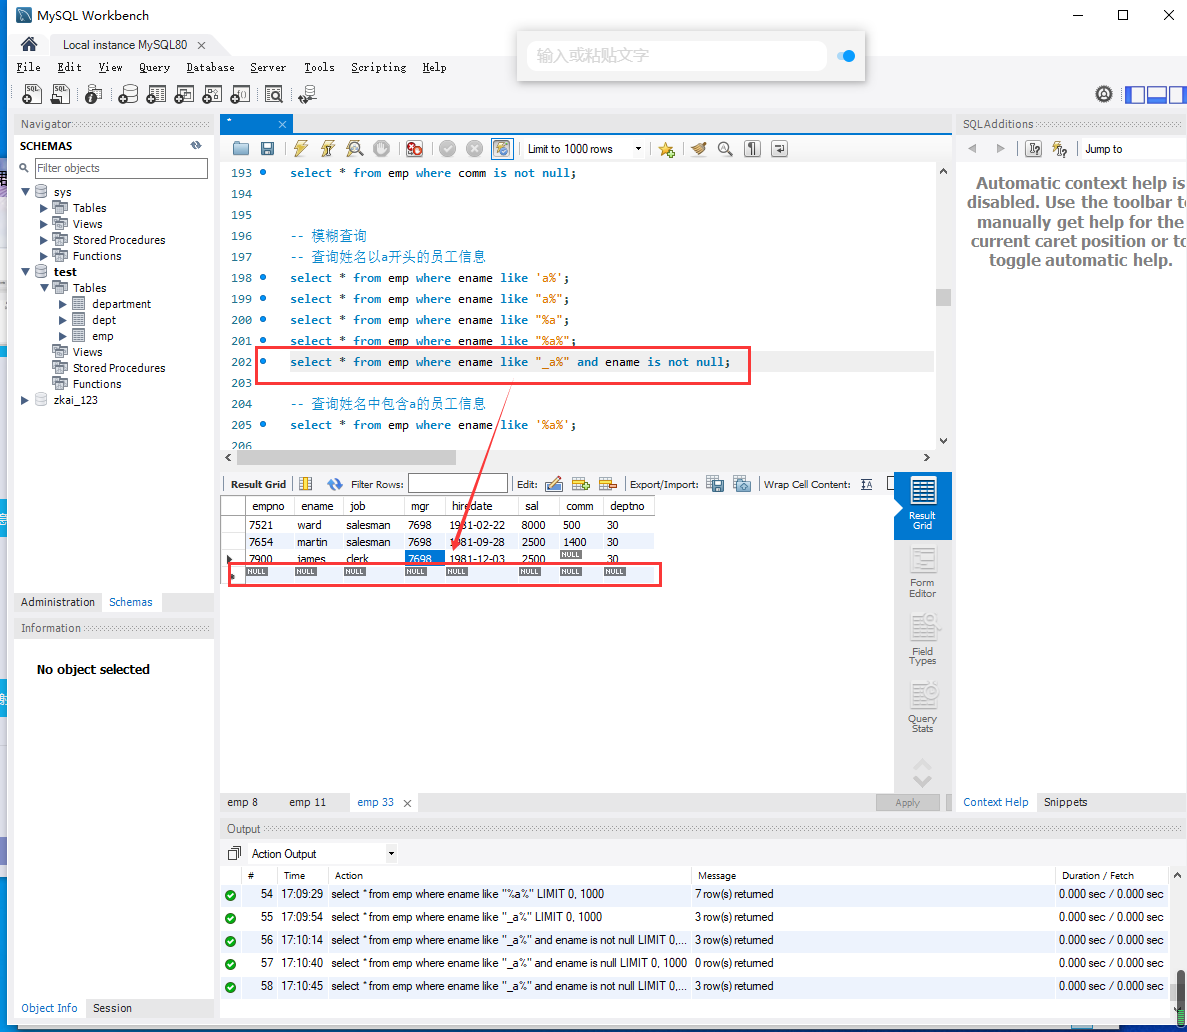This screenshot has width=1187, height=1032.
Task: Open a script file in the editor
Action: [x=241, y=149]
